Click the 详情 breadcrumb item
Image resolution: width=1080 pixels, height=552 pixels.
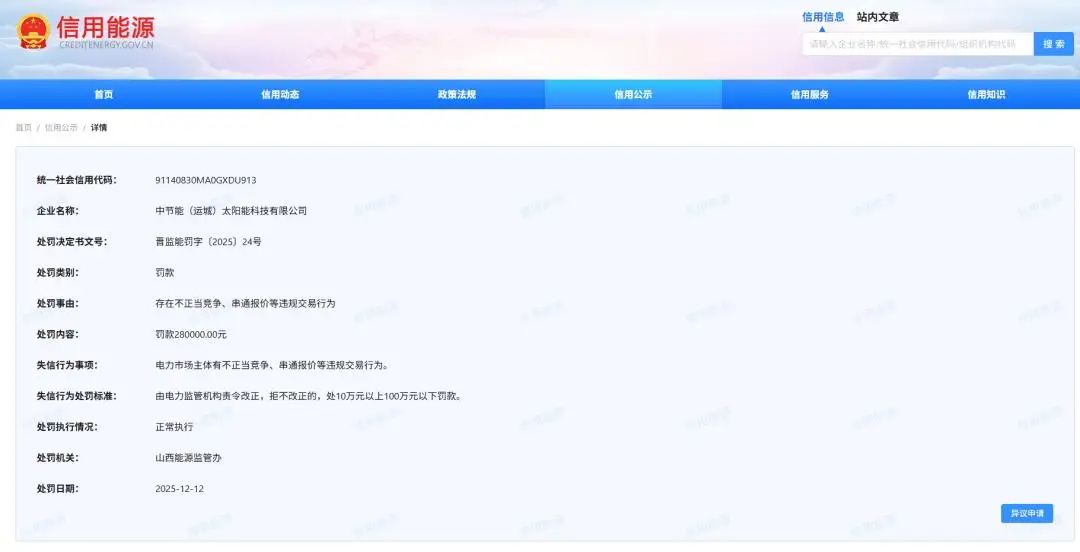(x=99, y=128)
